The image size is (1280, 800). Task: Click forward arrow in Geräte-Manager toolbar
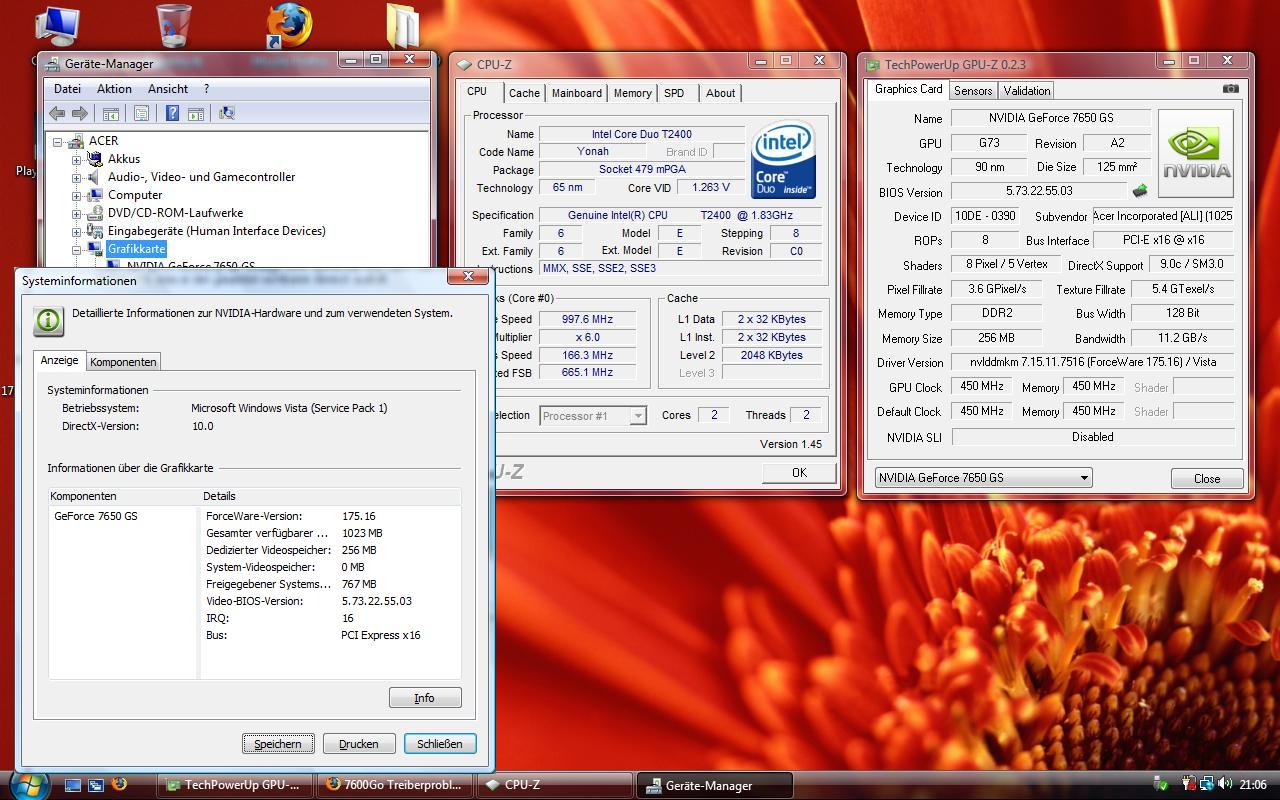(80, 114)
